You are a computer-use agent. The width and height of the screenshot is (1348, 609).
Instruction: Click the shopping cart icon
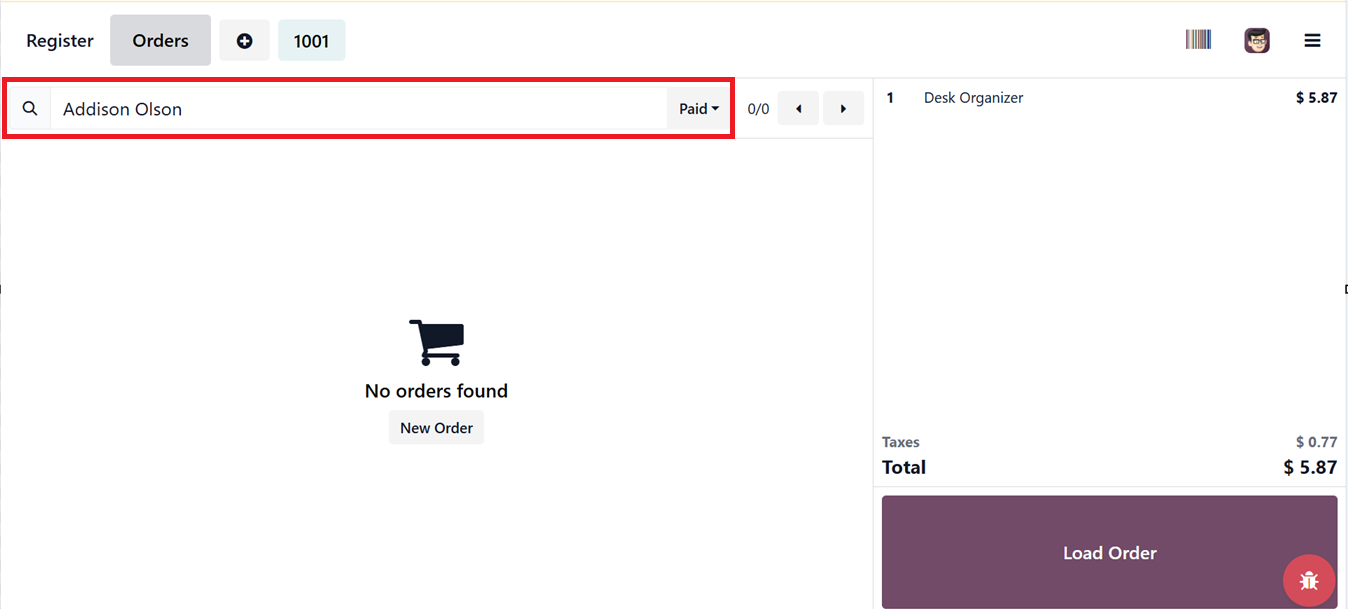pos(437,342)
